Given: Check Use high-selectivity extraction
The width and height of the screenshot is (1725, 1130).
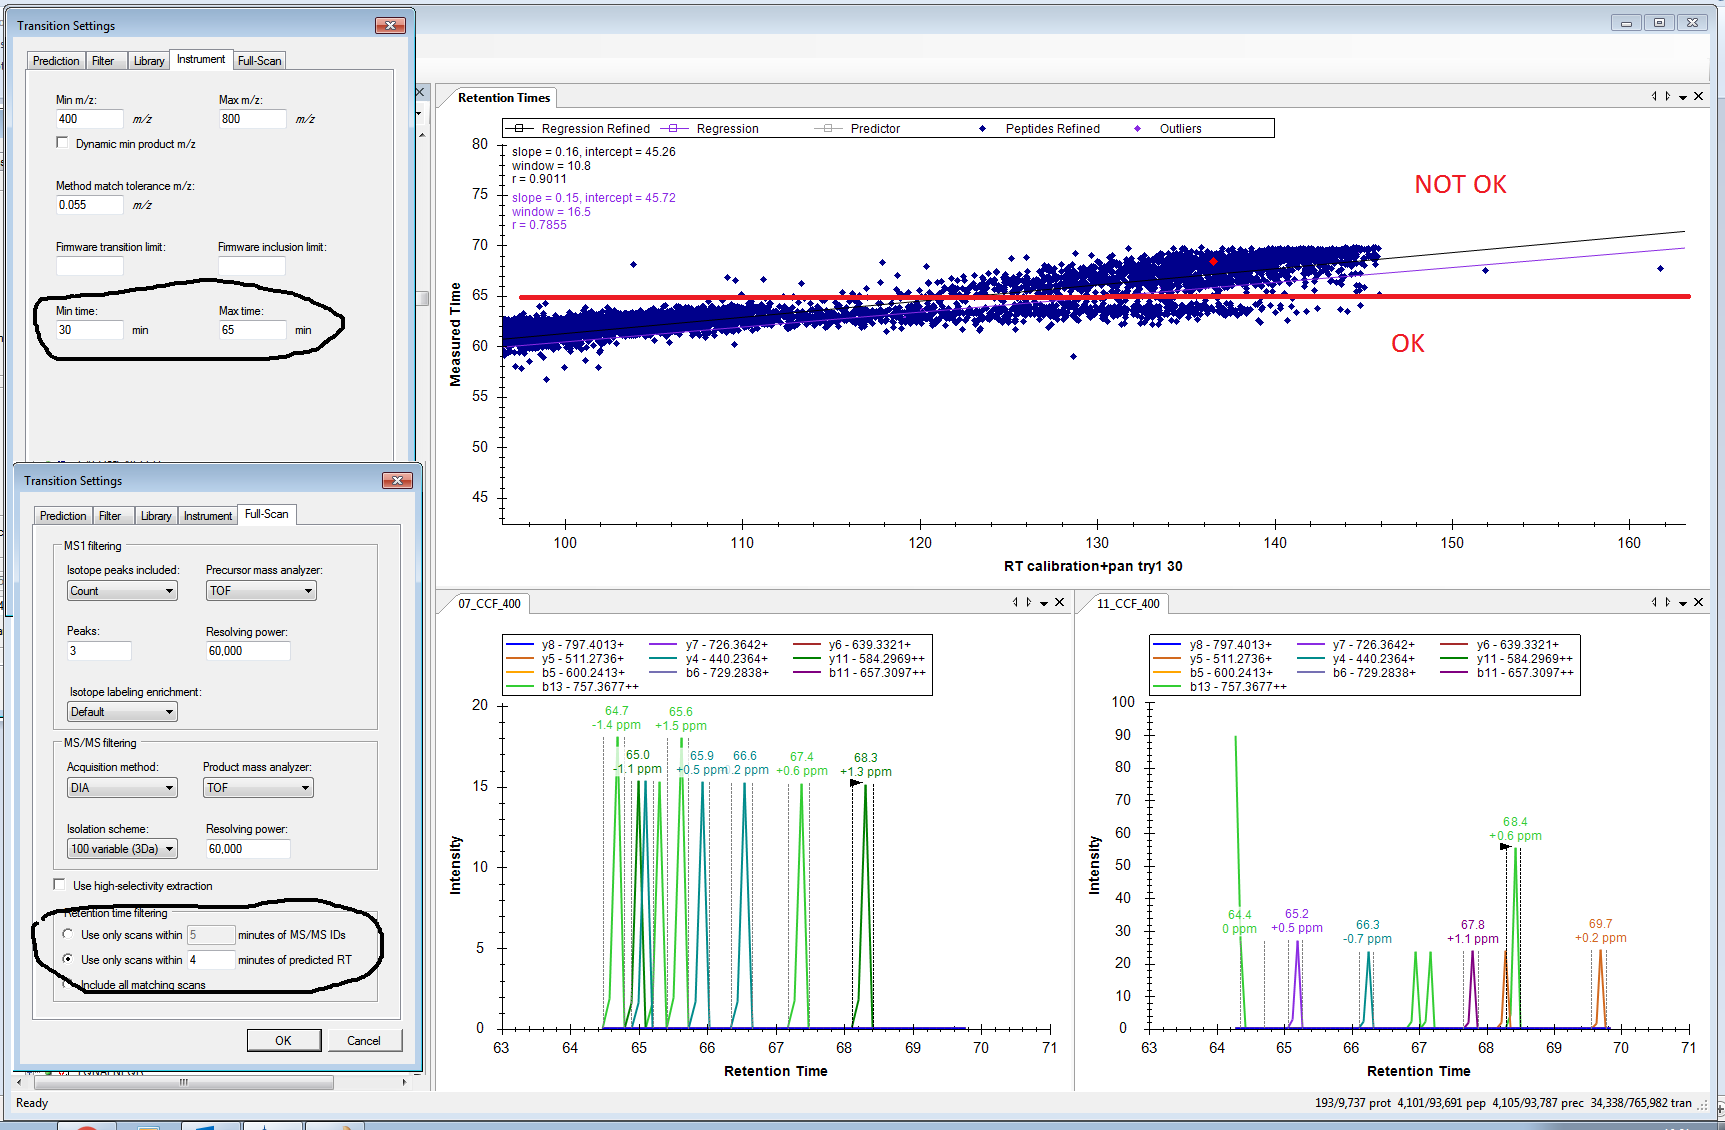Looking at the screenshot, I should 60,885.
